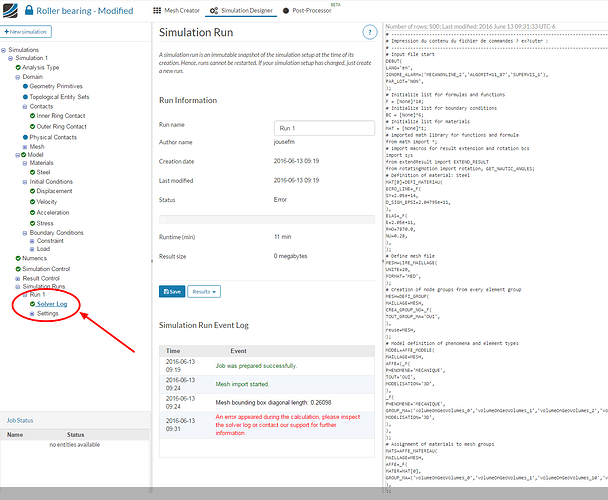608x500 pixels.
Task: Collapse the Domain tree node
Action: 17,77
